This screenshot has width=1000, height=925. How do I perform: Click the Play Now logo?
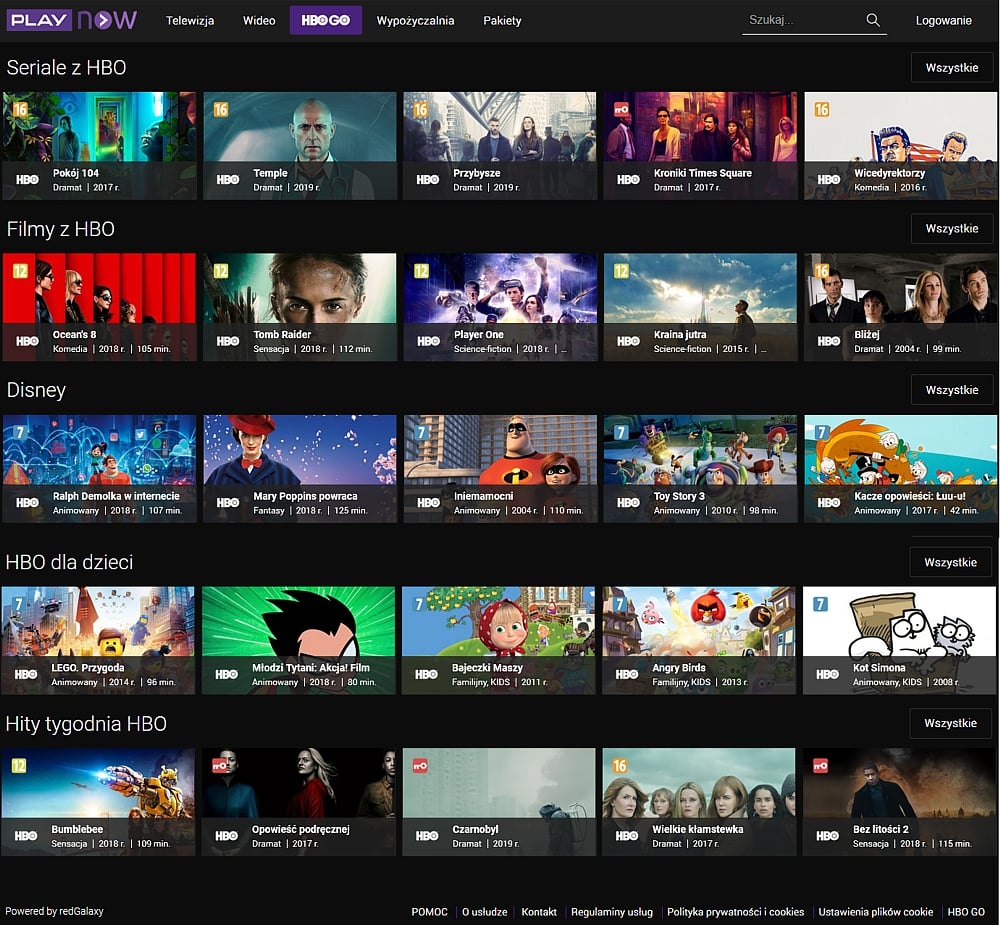point(71,20)
